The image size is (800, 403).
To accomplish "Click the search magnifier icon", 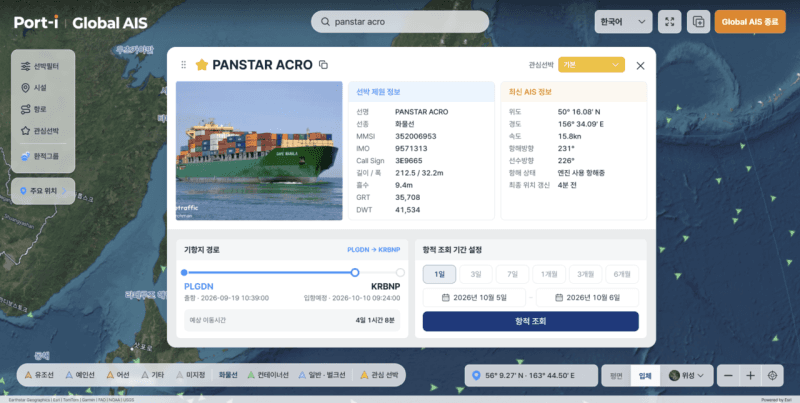I will [325, 22].
